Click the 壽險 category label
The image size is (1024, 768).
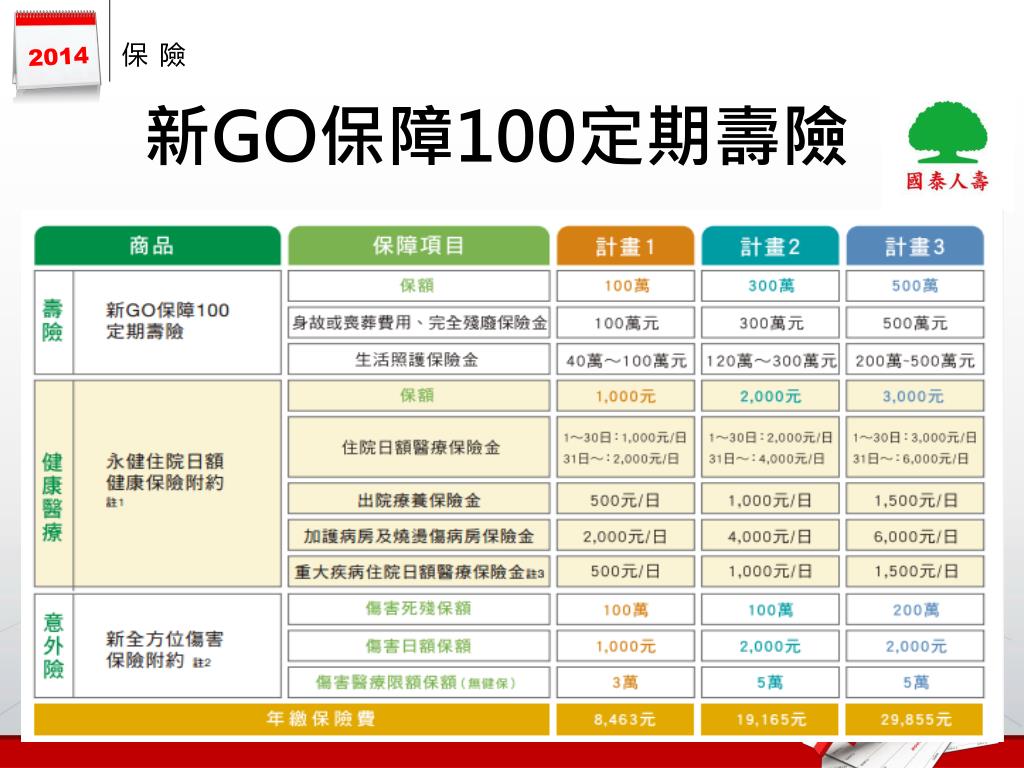pyautogui.click(x=53, y=321)
